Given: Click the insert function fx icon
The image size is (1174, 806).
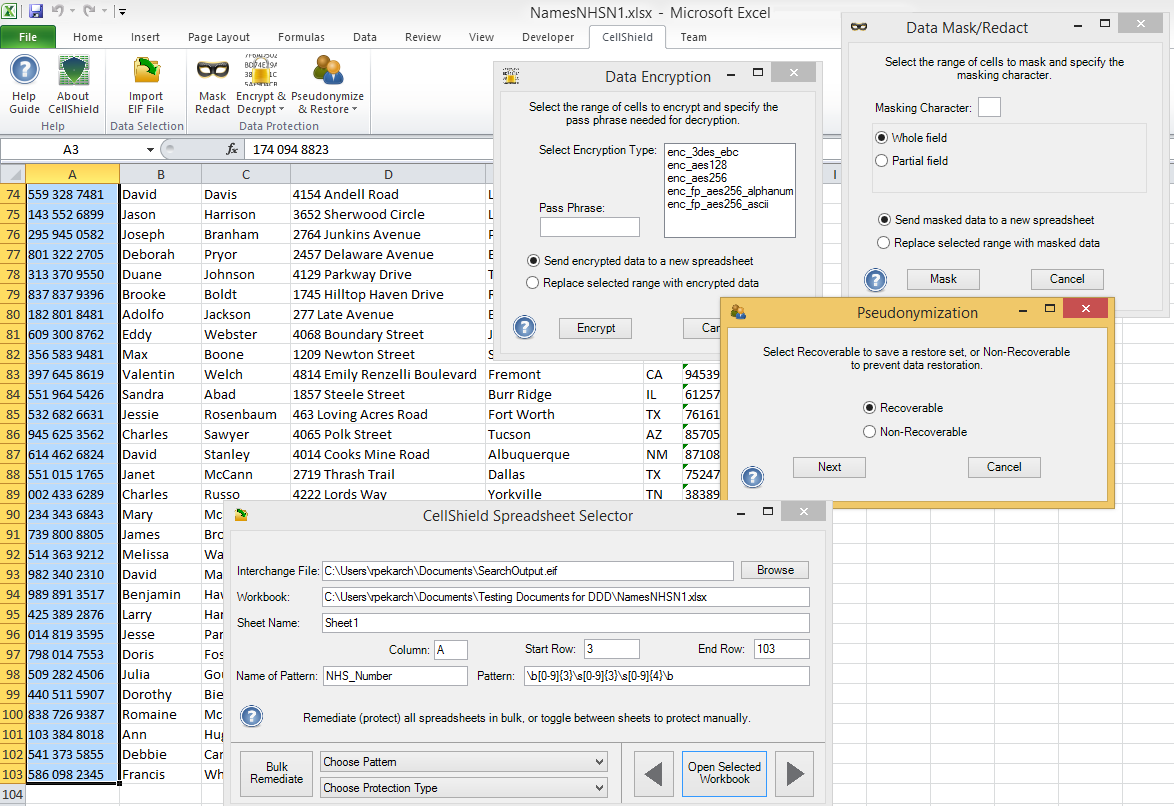Looking at the screenshot, I should [232, 149].
